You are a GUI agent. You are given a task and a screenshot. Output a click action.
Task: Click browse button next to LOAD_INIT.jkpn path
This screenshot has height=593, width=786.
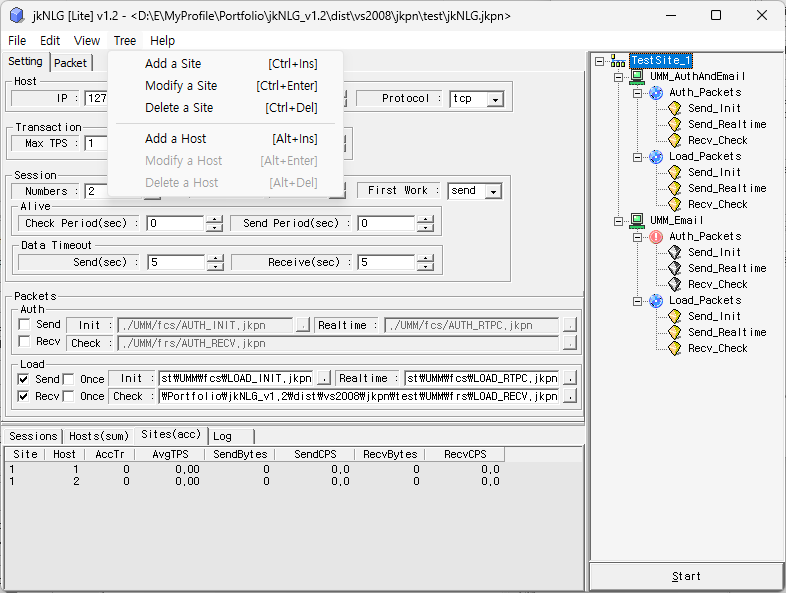click(x=323, y=379)
